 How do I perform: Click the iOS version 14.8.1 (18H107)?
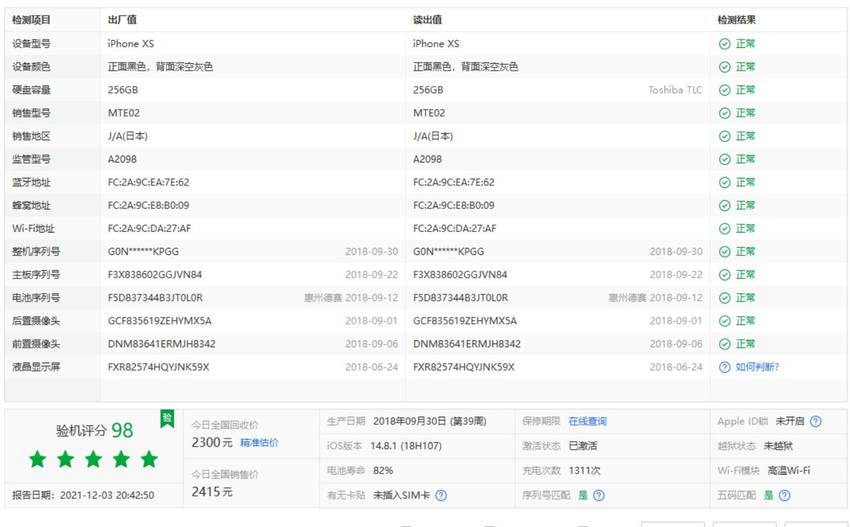point(406,446)
